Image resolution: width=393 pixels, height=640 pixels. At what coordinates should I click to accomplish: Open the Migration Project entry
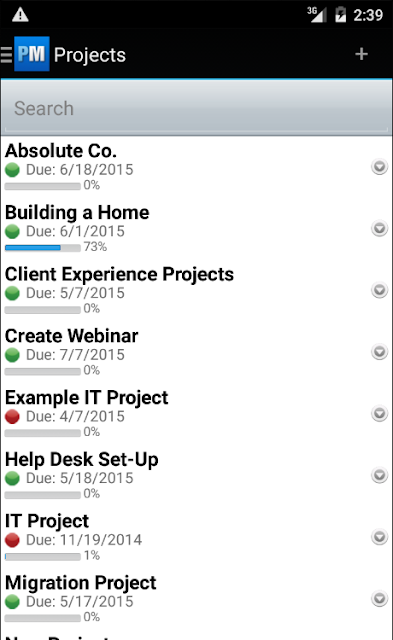196,599
